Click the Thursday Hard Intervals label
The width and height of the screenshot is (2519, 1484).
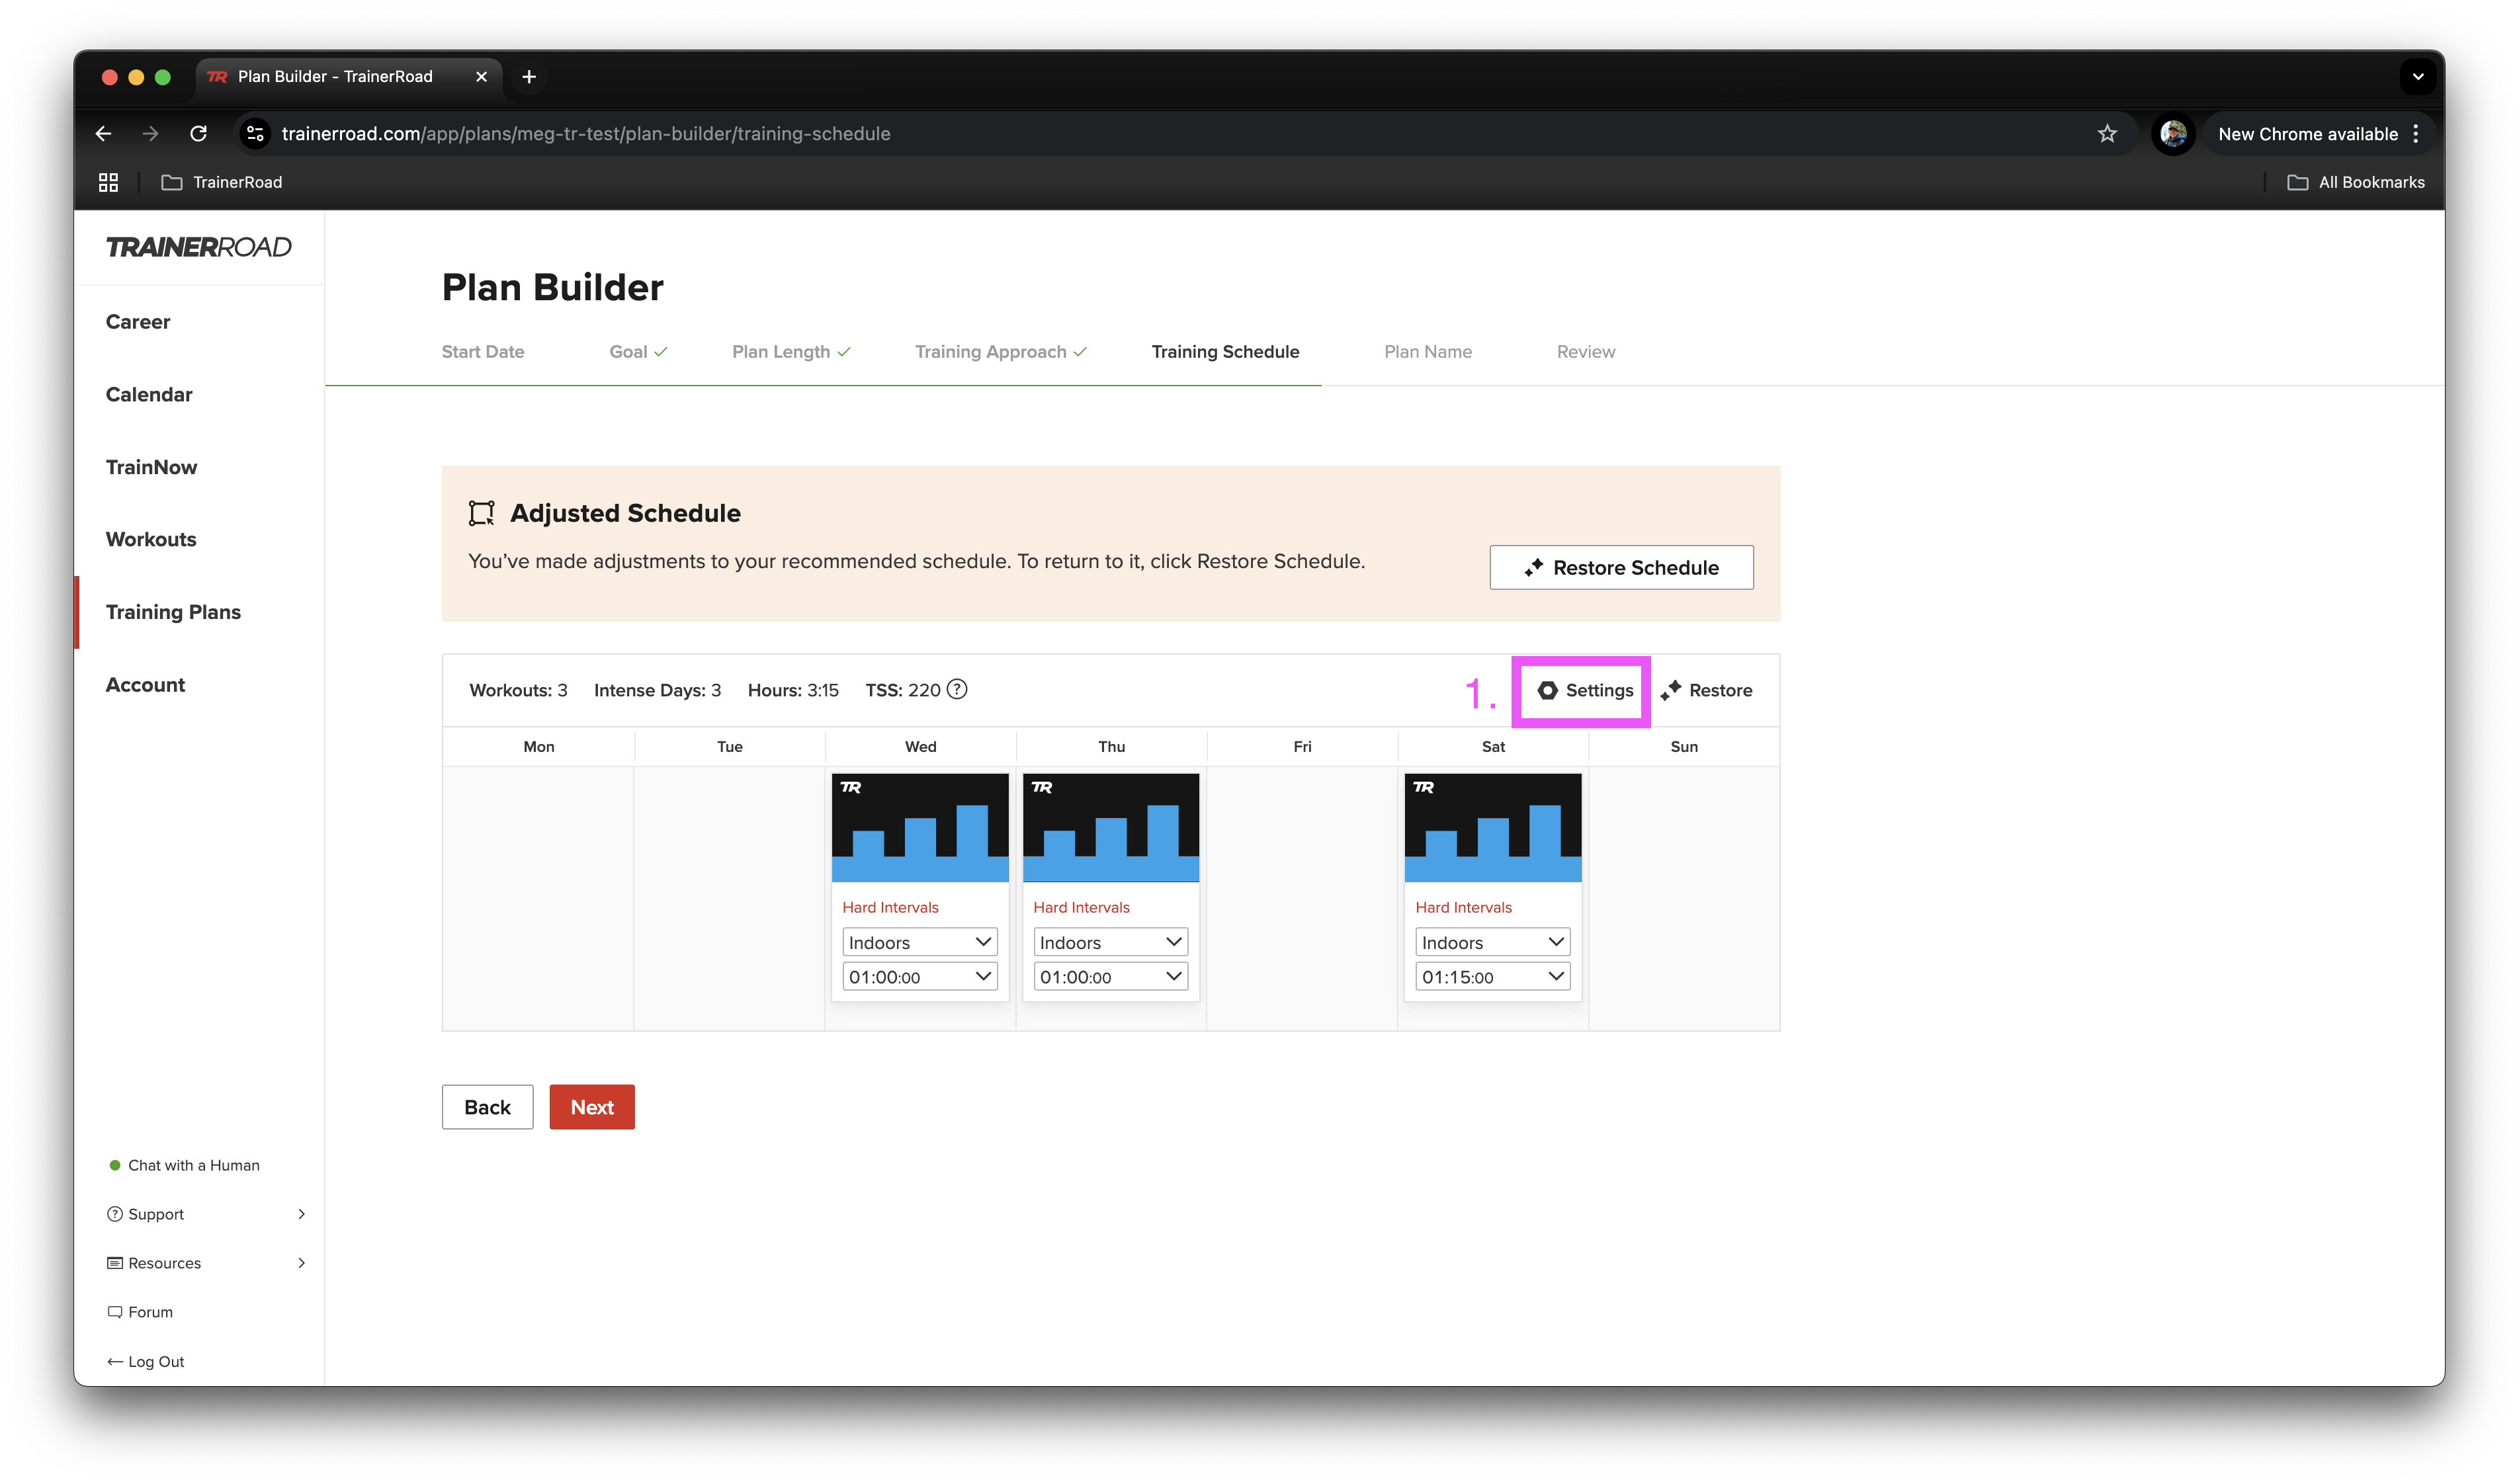coord(1081,907)
